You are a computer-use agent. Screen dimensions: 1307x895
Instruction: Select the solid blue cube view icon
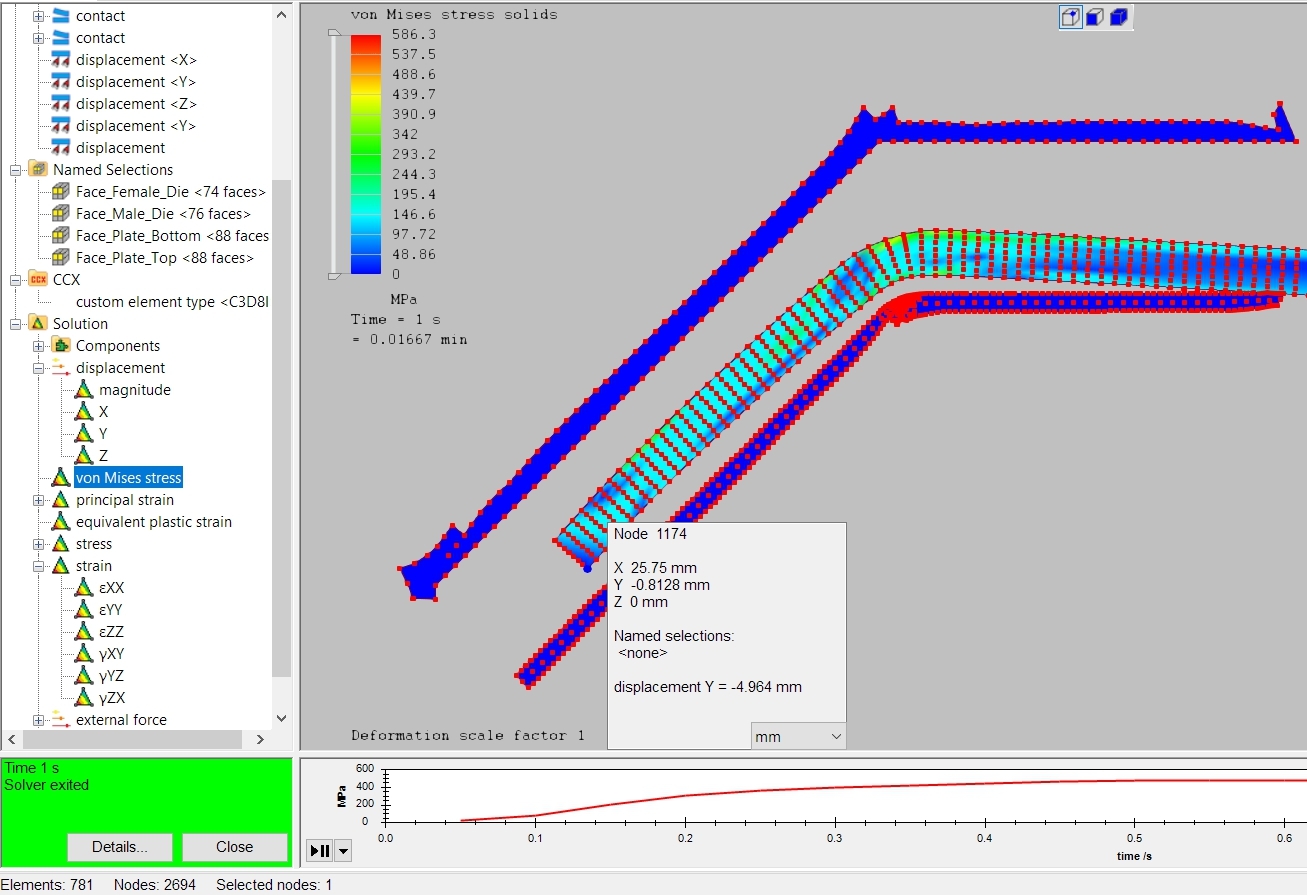tap(1119, 17)
